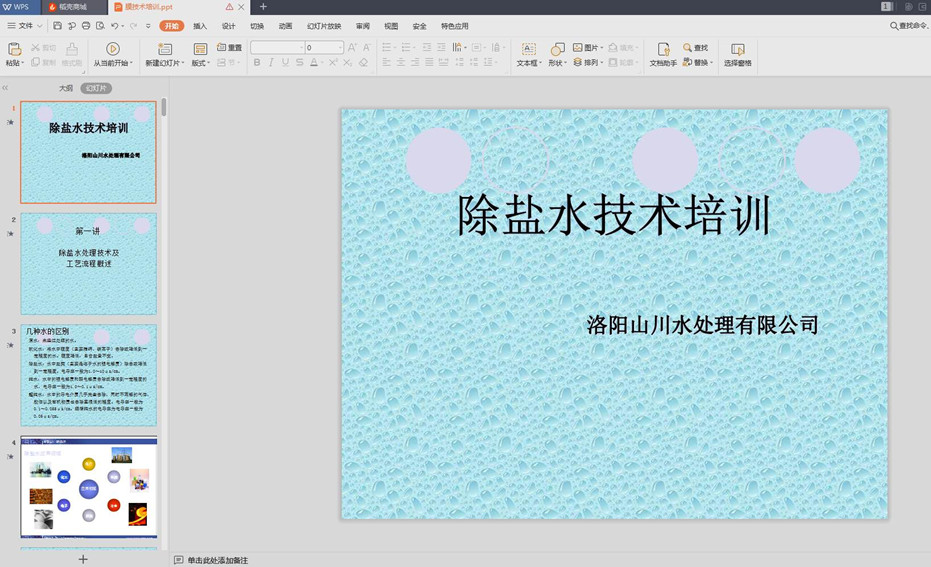Switch sidebar to 大纲 outline view
The height and width of the screenshot is (567, 931).
point(66,88)
